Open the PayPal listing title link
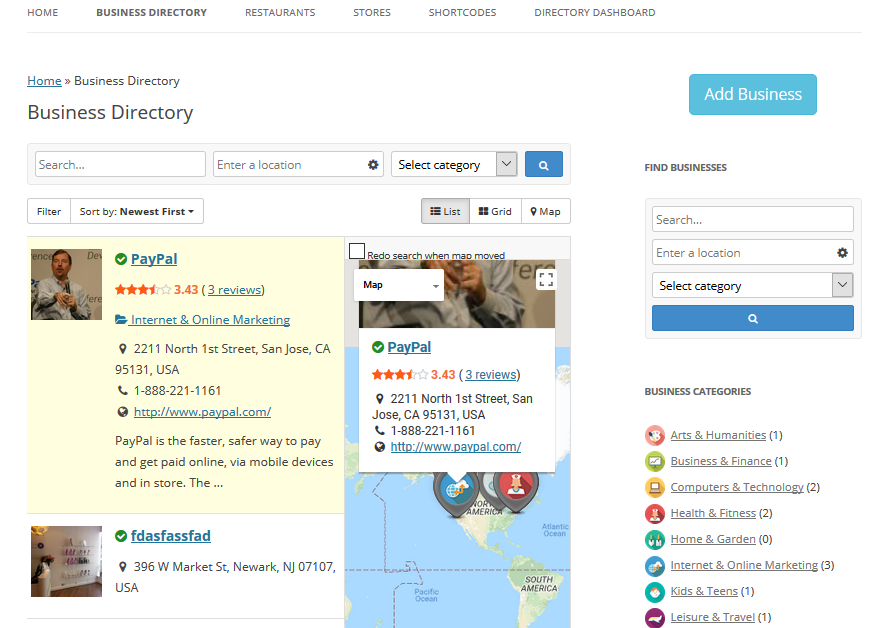 [153, 259]
